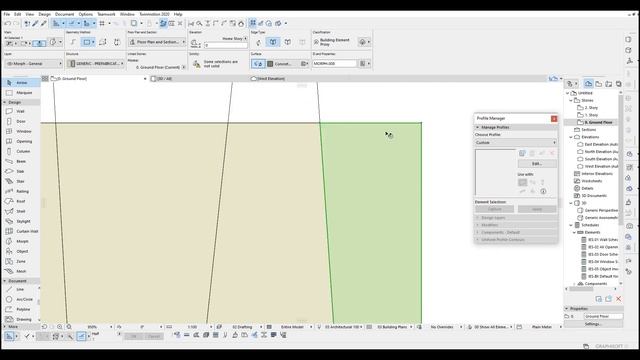Viewport: 640px width, 360px height.
Task: Select the Wall tool
Action: (21, 111)
